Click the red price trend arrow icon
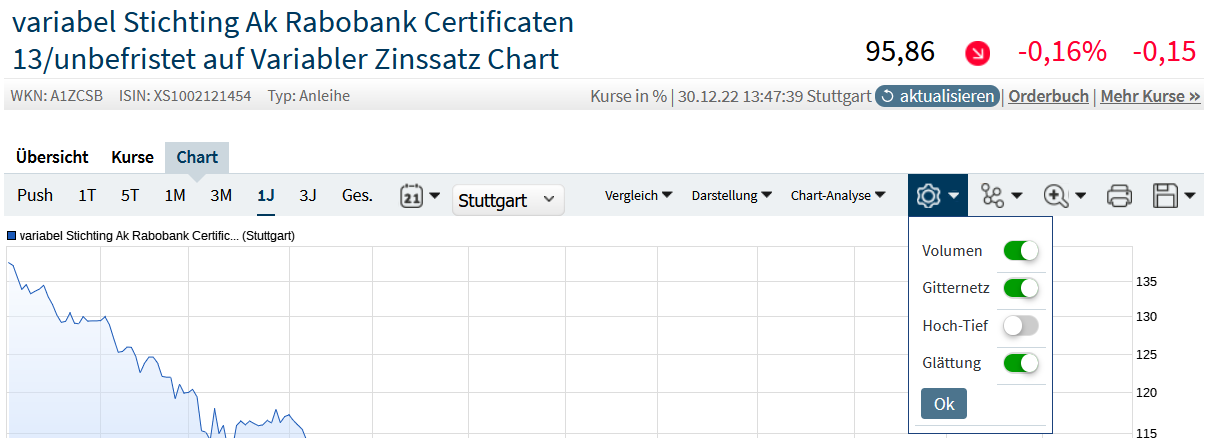The width and height of the screenshot is (1208, 438). pyautogui.click(x=977, y=53)
